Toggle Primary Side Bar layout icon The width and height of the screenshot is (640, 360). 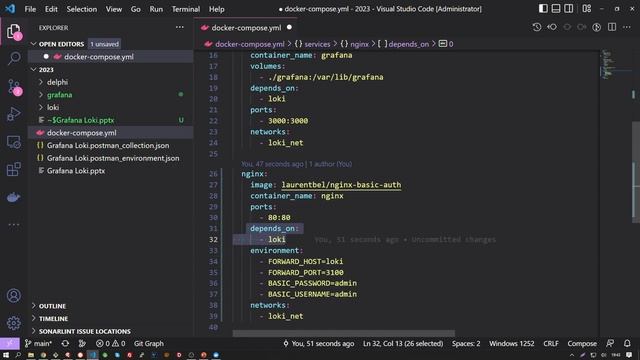point(543,9)
